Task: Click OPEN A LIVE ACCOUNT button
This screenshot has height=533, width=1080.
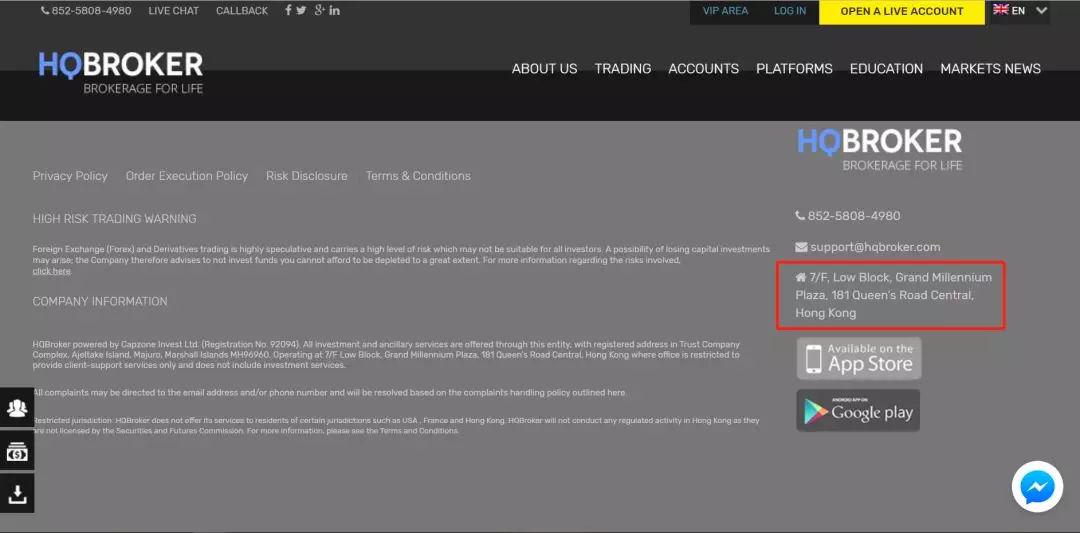Action: [902, 12]
